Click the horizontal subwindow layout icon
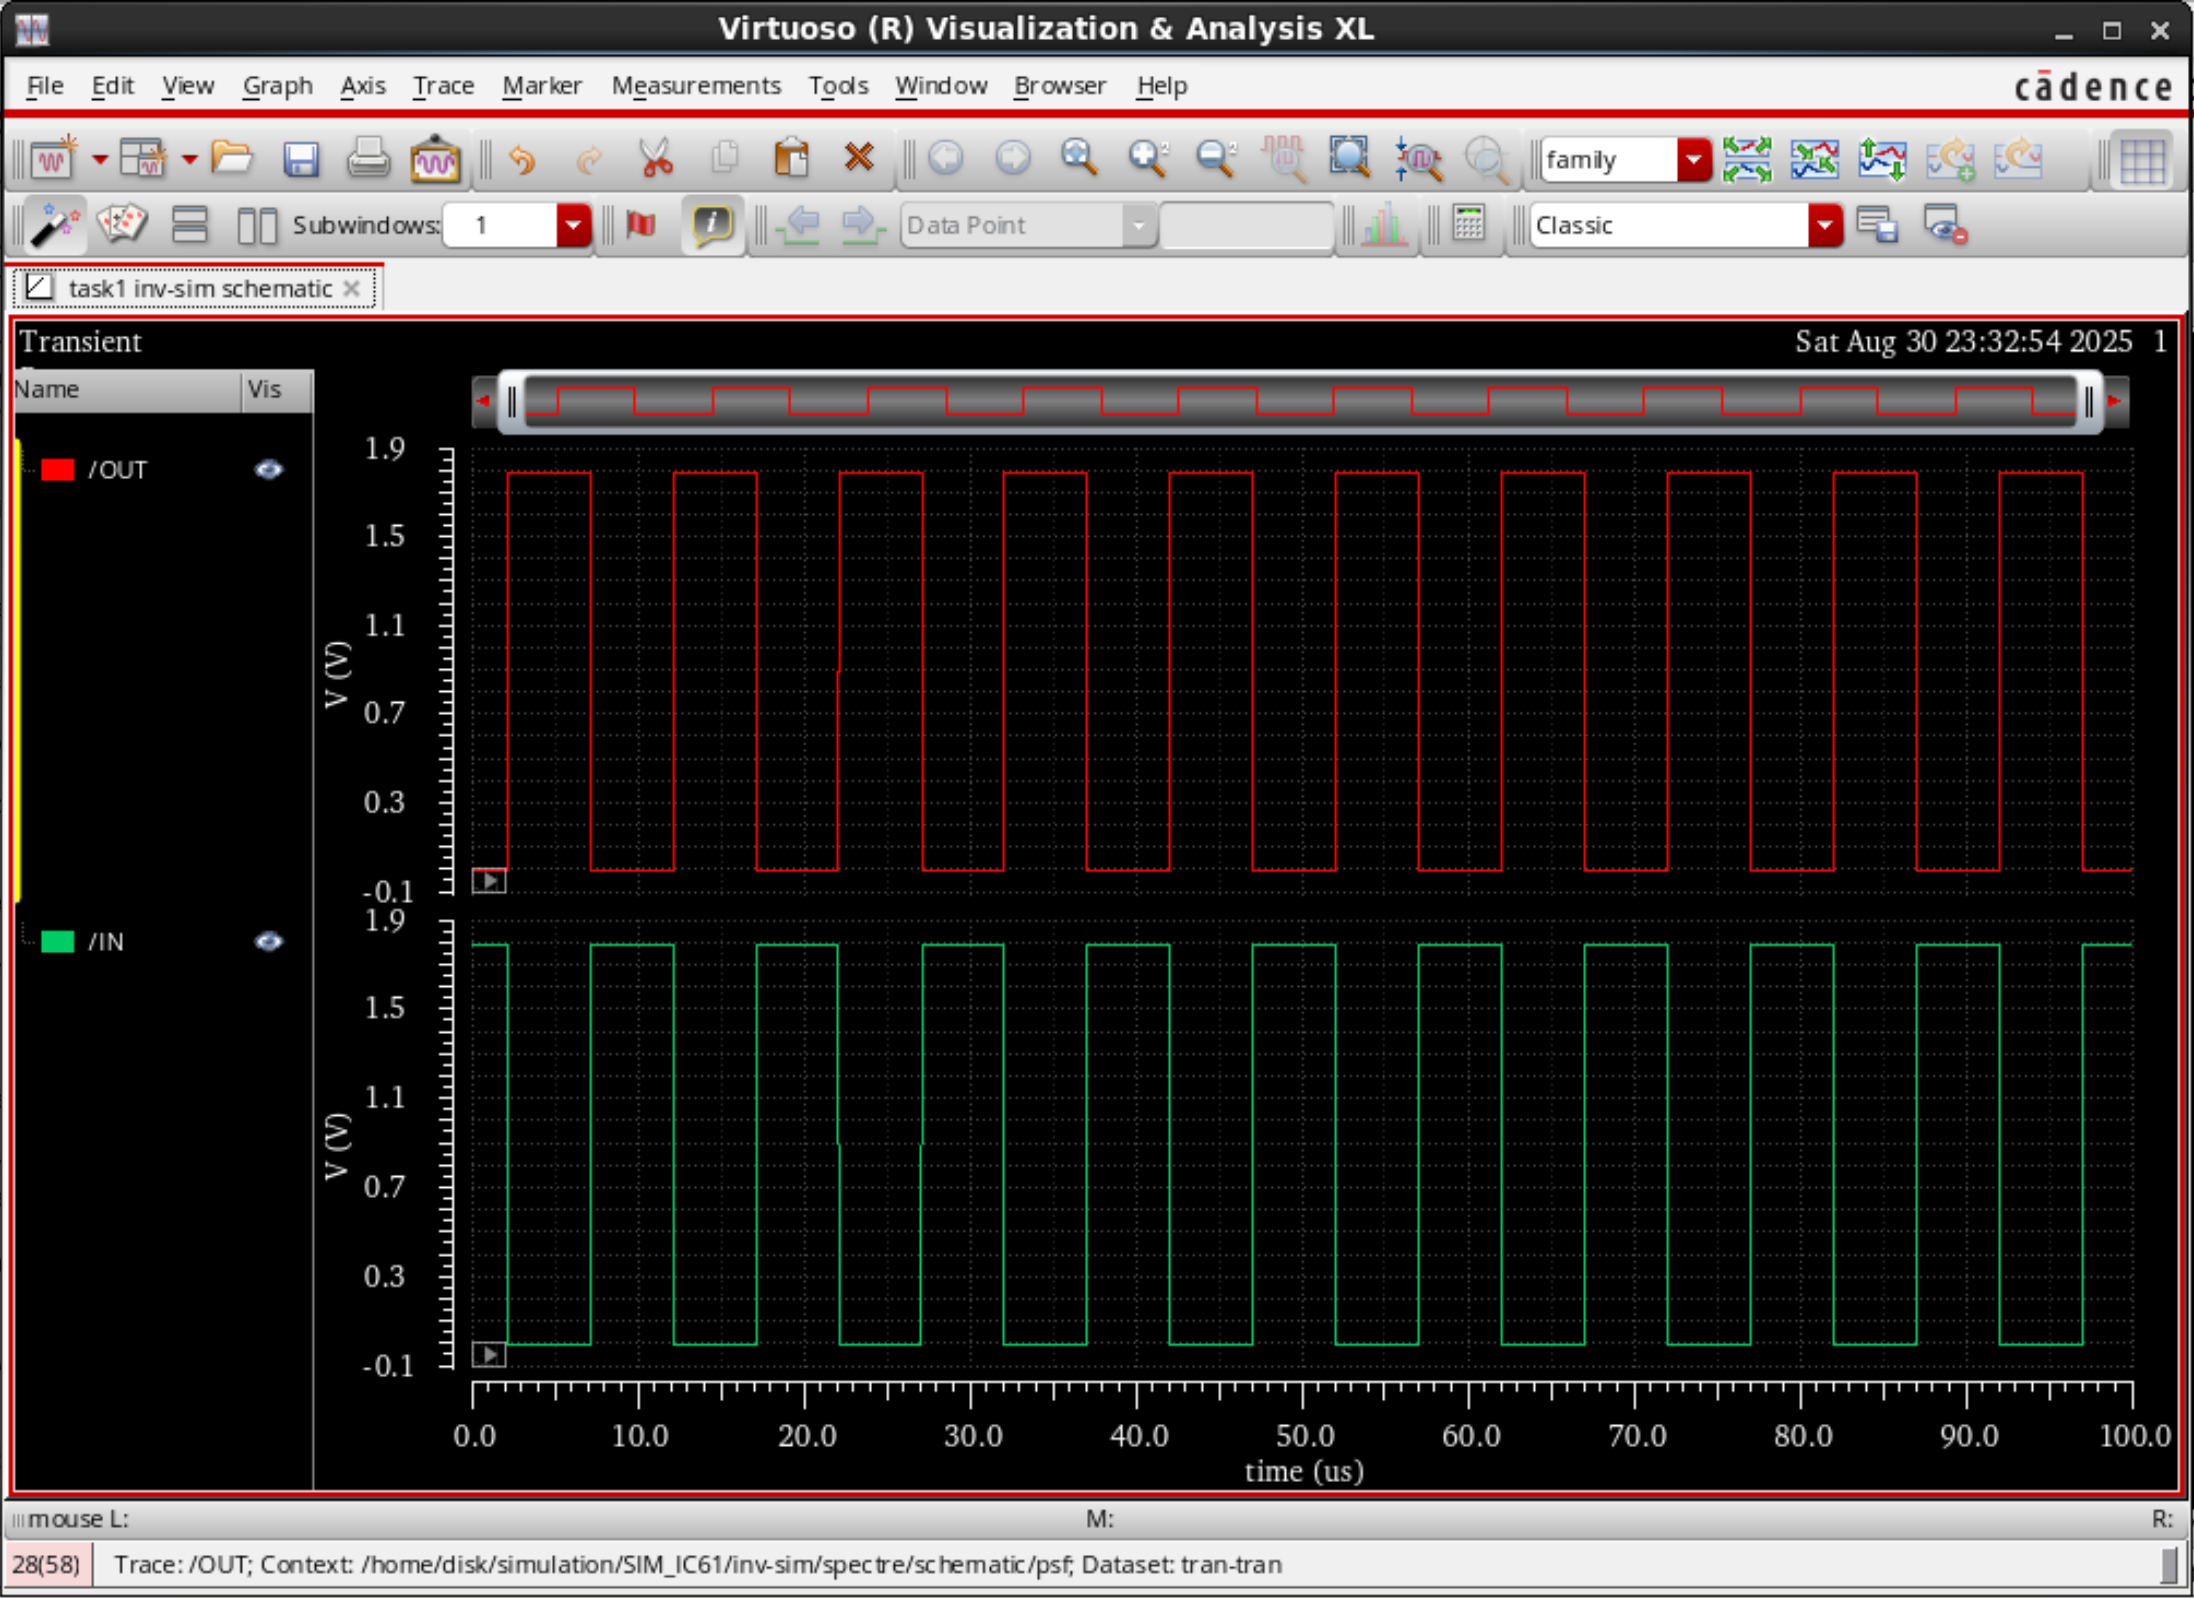 point(189,225)
